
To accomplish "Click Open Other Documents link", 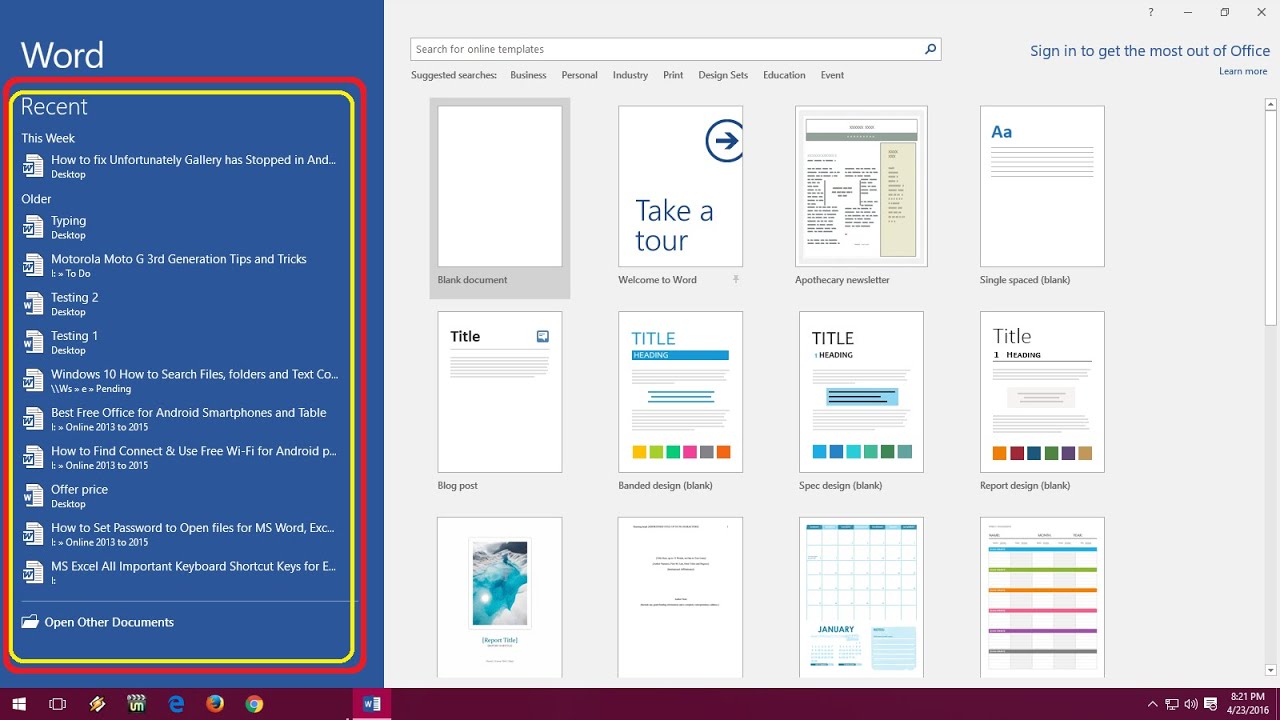I will click(x=109, y=622).
